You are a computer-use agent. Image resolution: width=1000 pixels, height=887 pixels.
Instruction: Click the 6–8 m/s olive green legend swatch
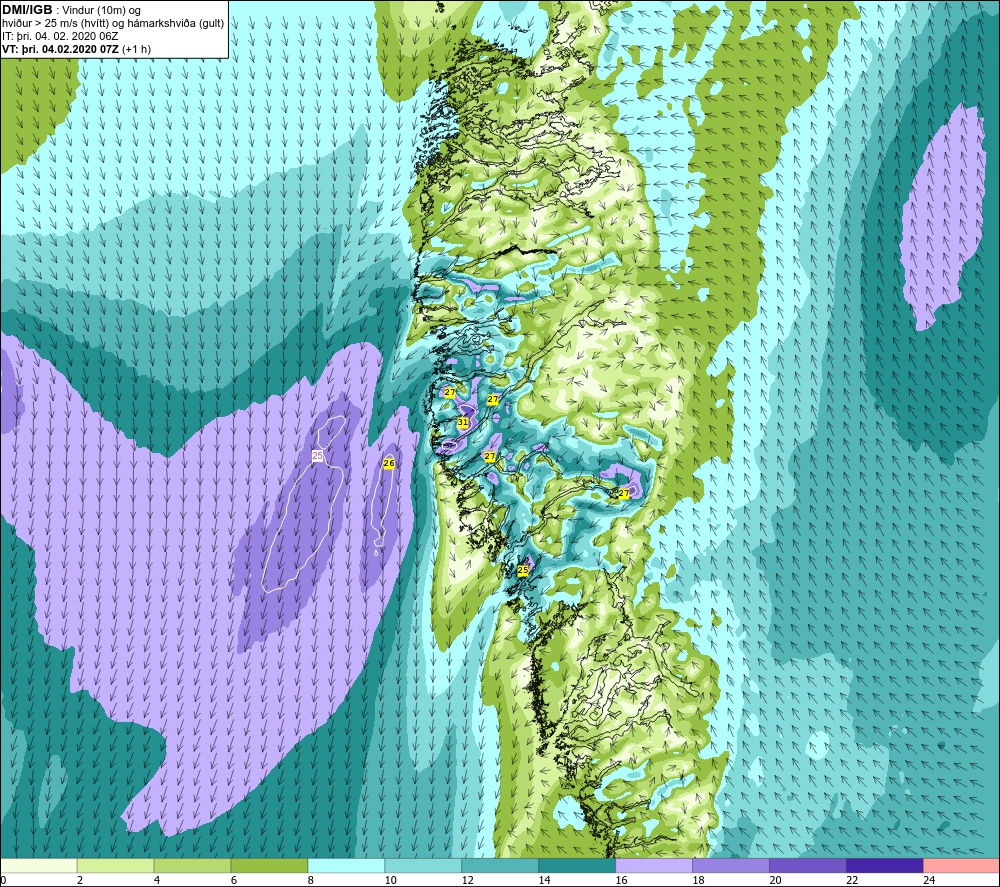click(269, 865)
